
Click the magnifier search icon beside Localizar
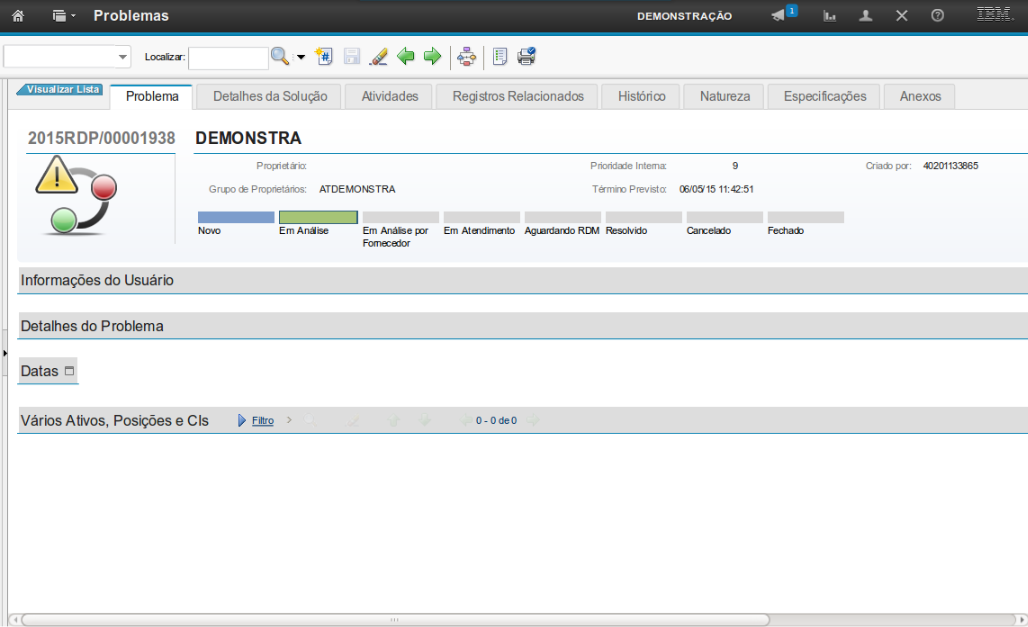tap(280, 56)
